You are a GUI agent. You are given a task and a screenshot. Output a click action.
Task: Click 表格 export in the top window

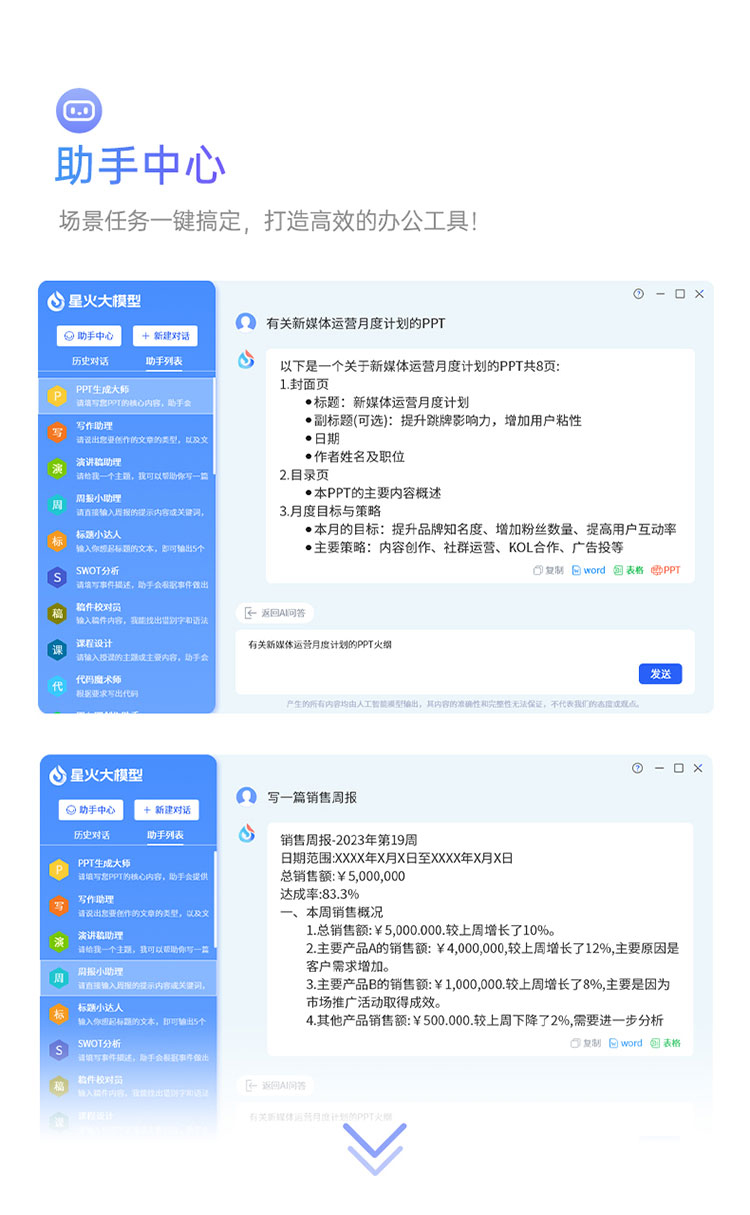point(628,570)
